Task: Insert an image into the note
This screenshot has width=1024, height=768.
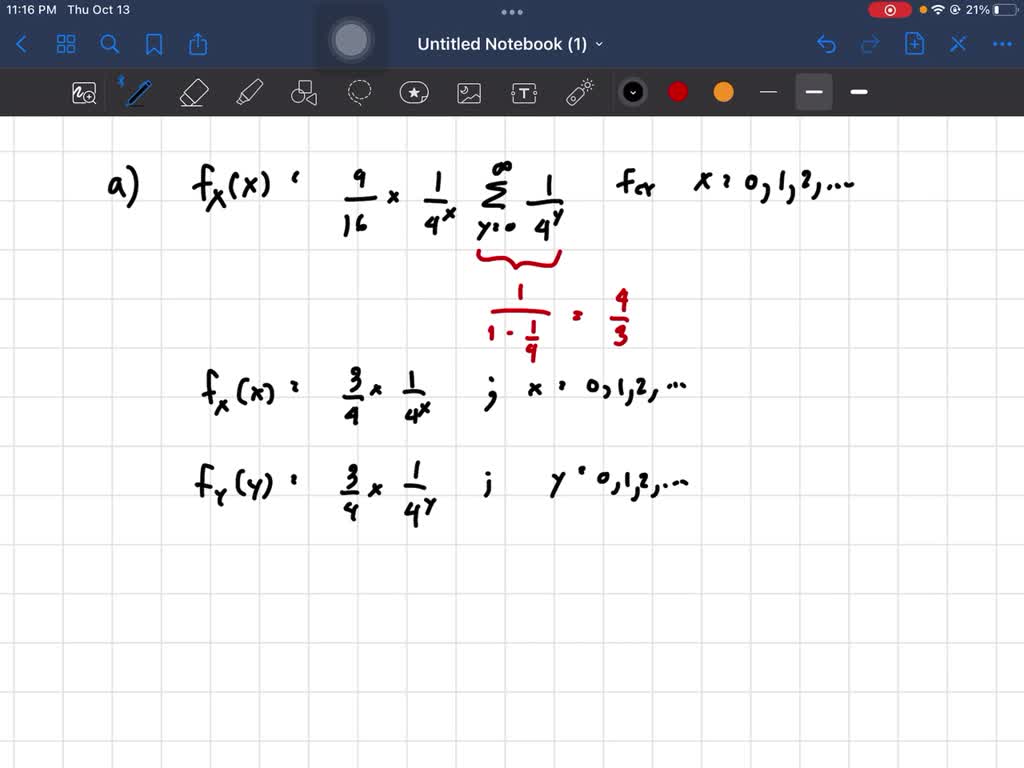Action: pyautogui.click(x=468, y=92)
